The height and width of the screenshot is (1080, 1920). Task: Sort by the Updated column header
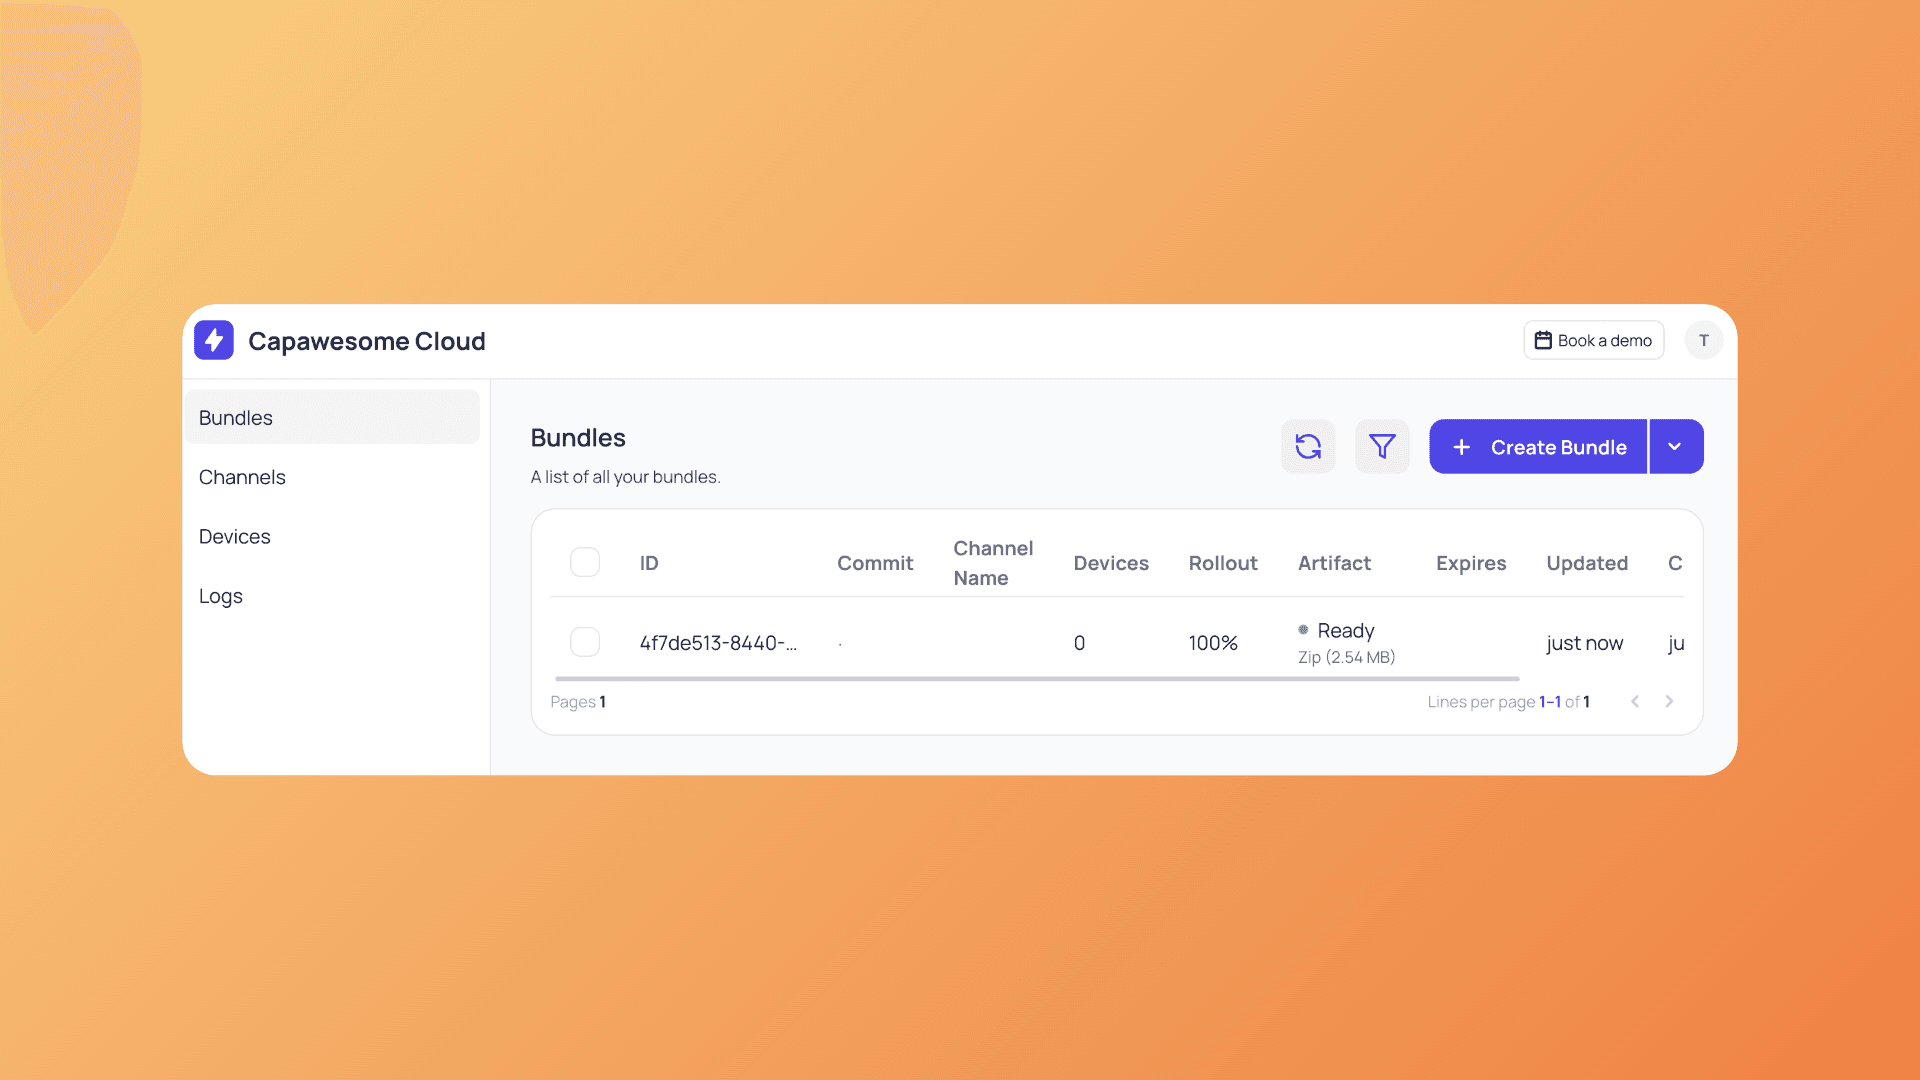point(1586,563)
